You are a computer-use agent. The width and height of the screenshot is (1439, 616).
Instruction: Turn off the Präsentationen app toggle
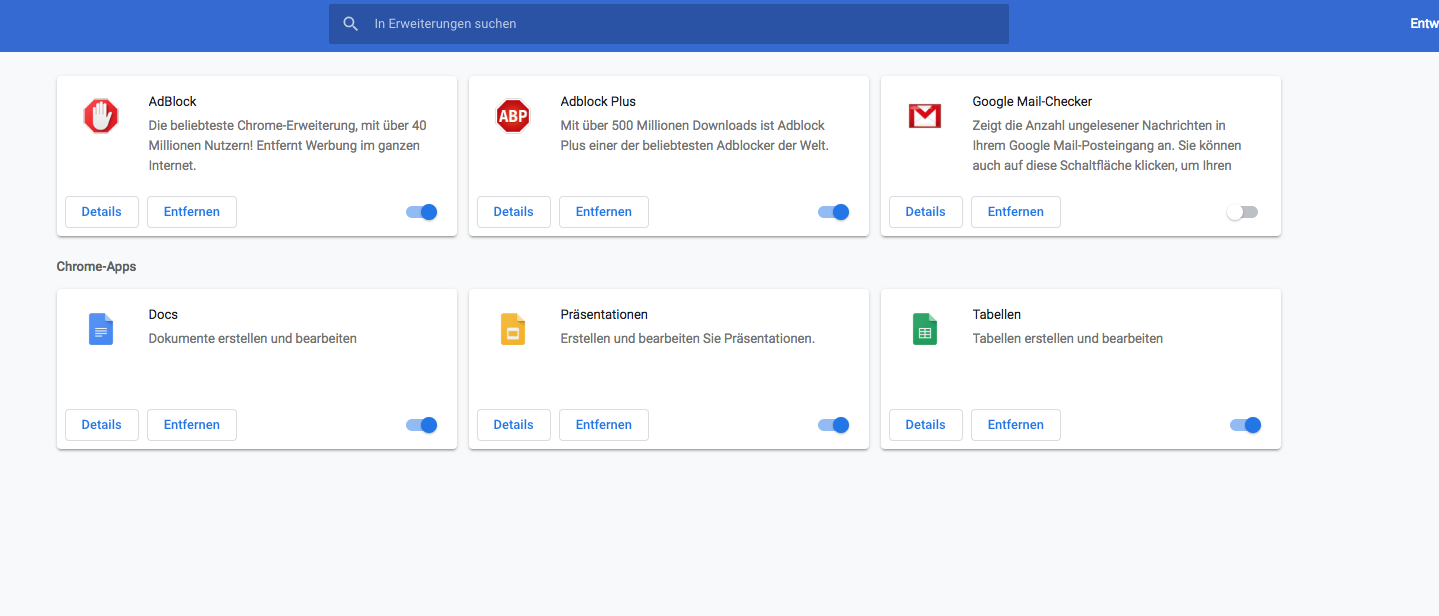[834, 425]
